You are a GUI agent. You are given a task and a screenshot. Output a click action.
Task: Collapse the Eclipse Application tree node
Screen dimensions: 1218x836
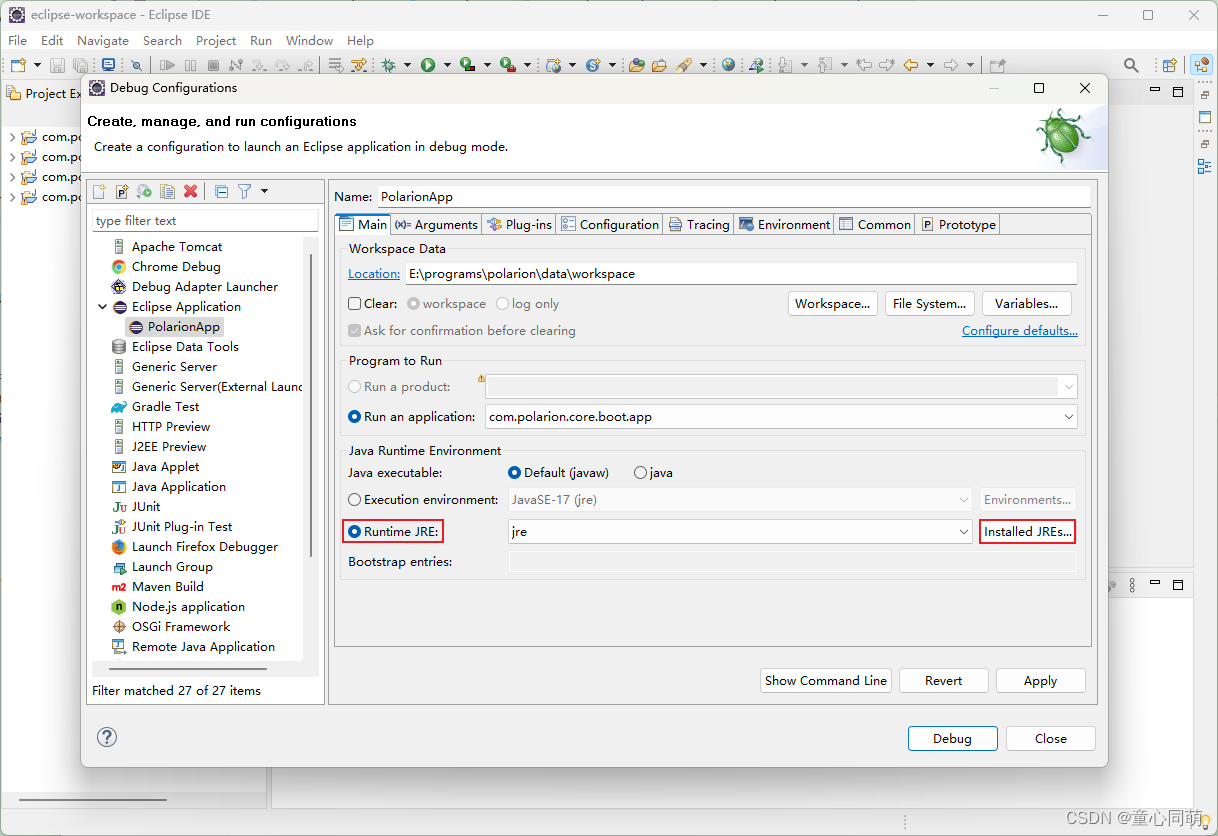tap(102, 306)
